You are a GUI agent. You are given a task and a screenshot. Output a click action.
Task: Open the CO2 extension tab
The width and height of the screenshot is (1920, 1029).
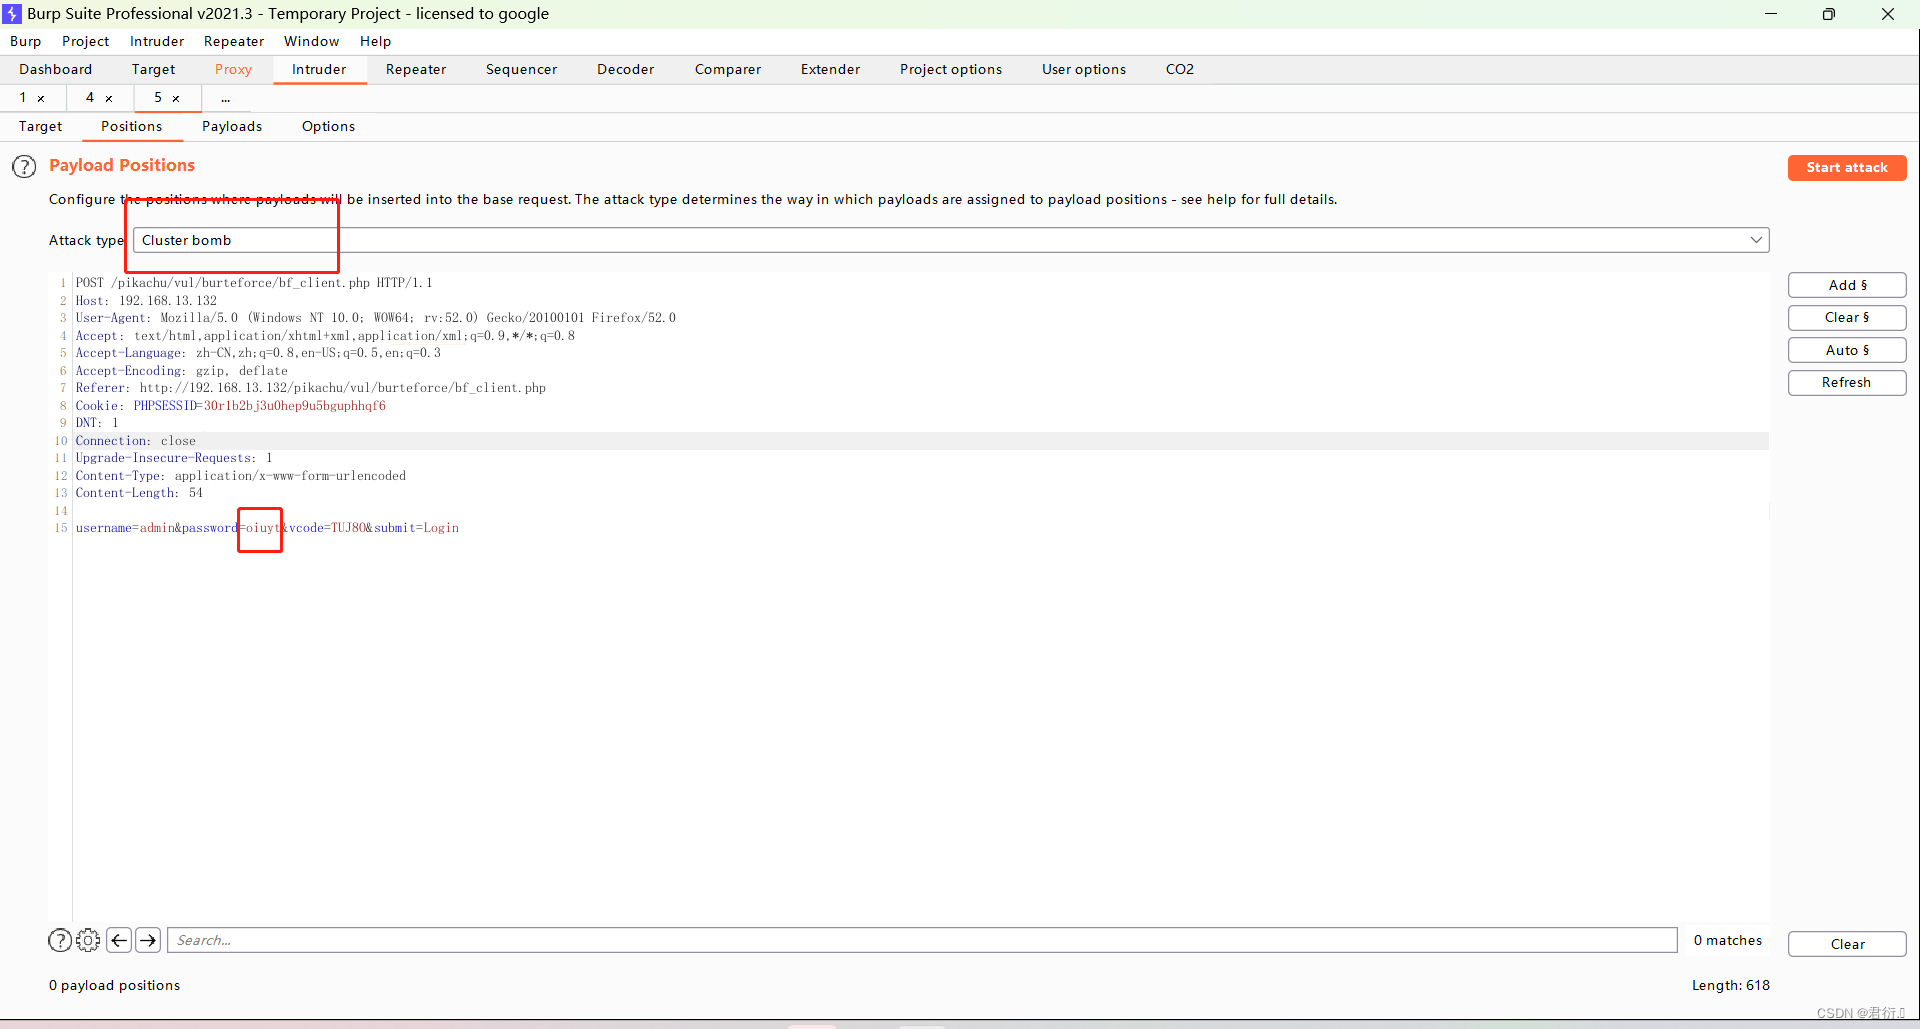[1179, 69]
